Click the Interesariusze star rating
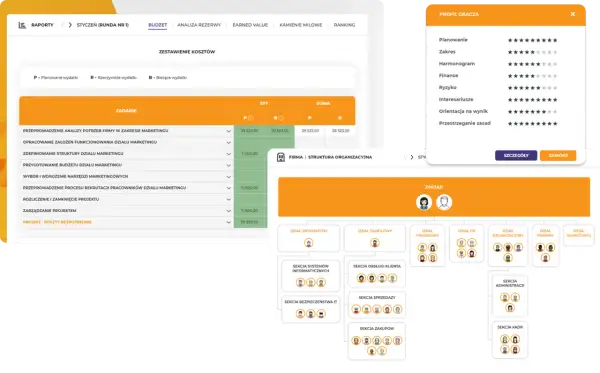This screenshot has width=600, height=373. pos(532,100)
